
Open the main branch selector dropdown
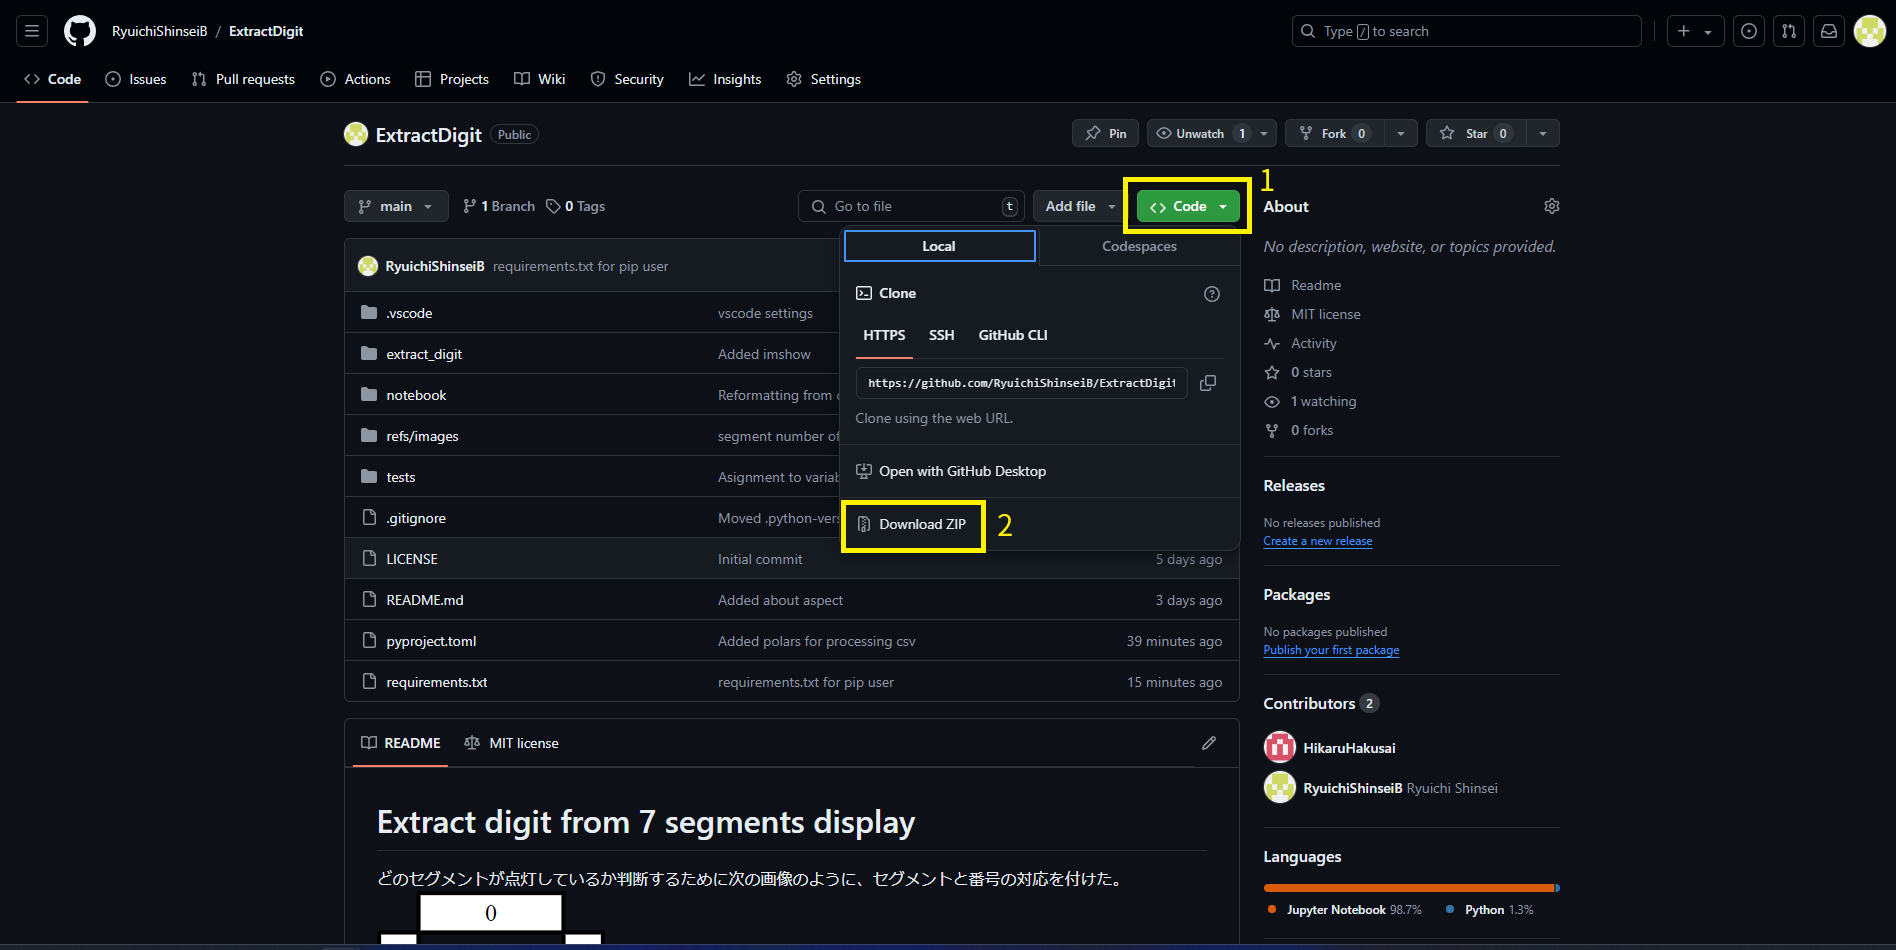[x=396, y=206]
